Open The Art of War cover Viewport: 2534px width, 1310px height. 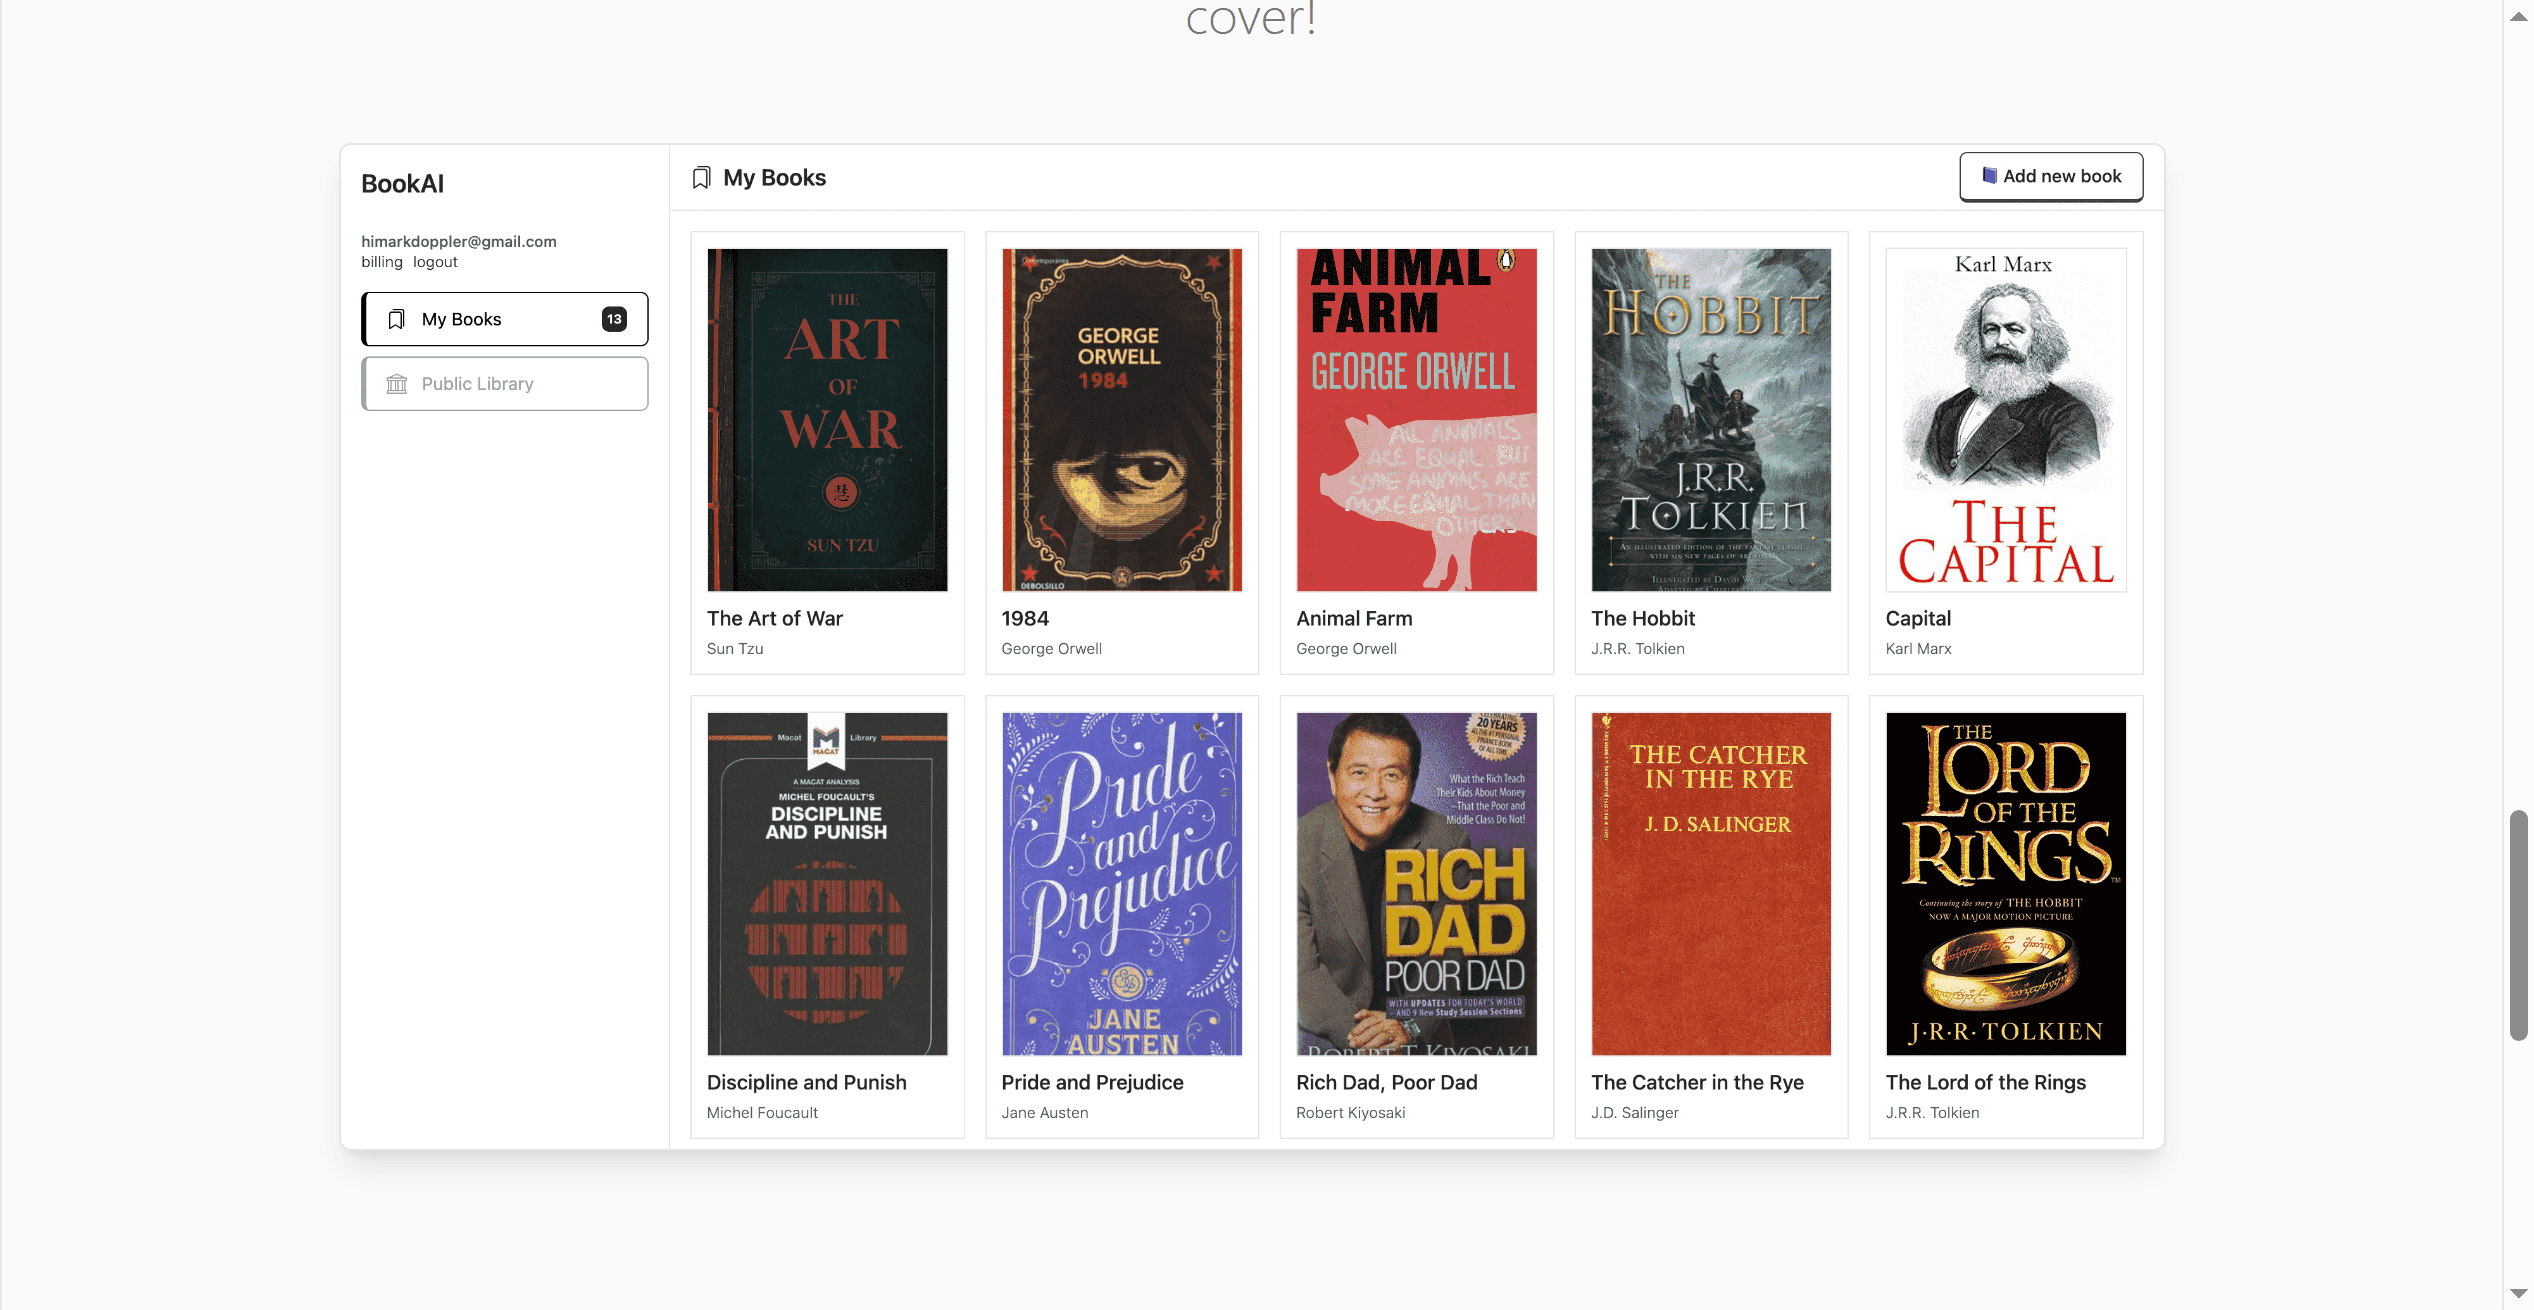tap(827, 420)
